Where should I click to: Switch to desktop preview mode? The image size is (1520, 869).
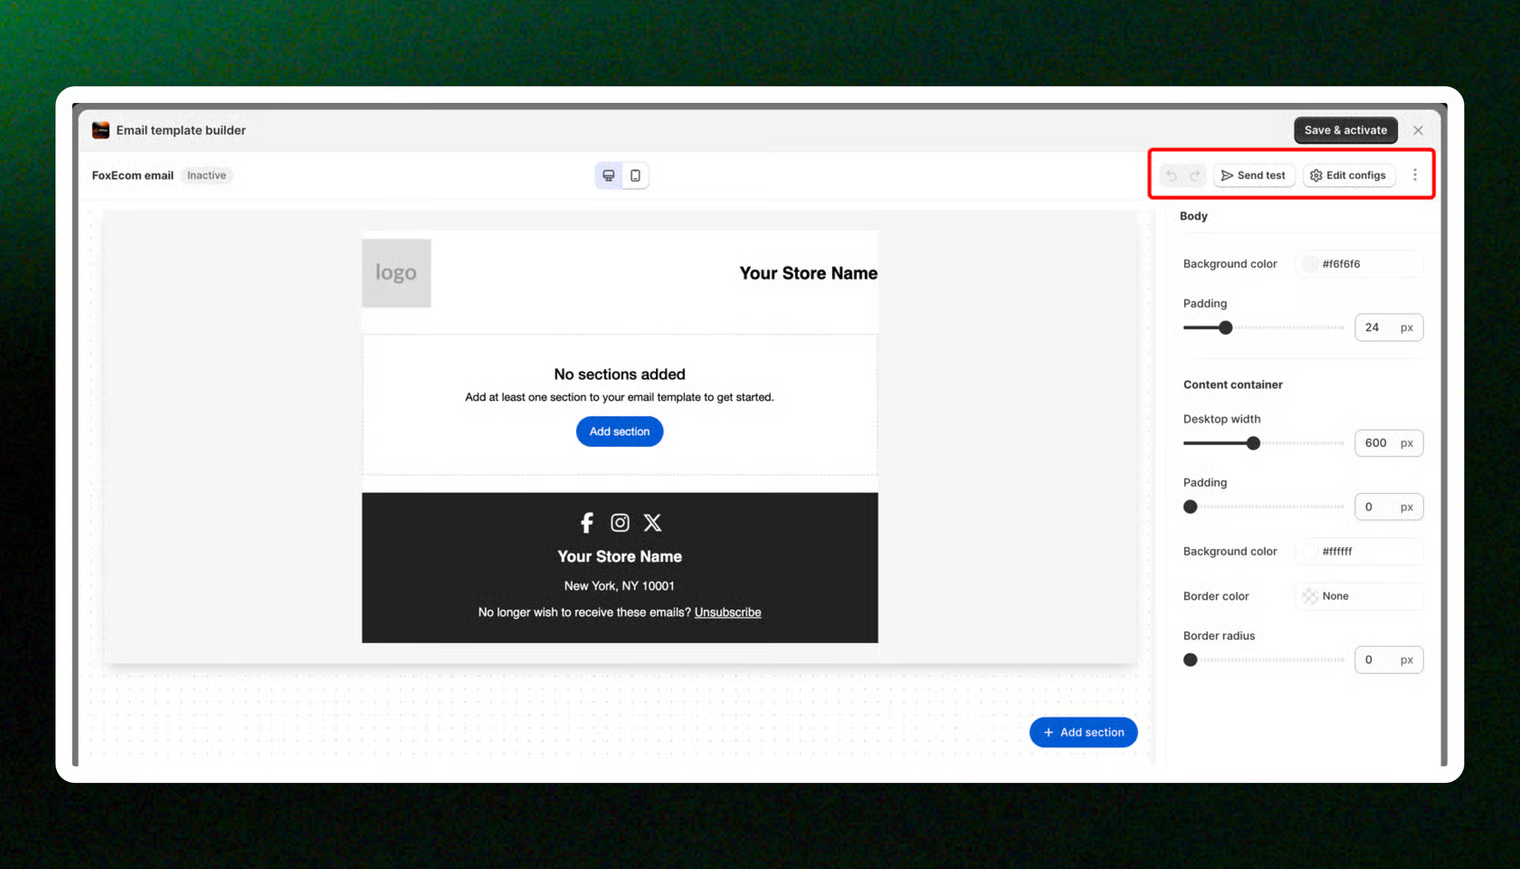(608, 176)
